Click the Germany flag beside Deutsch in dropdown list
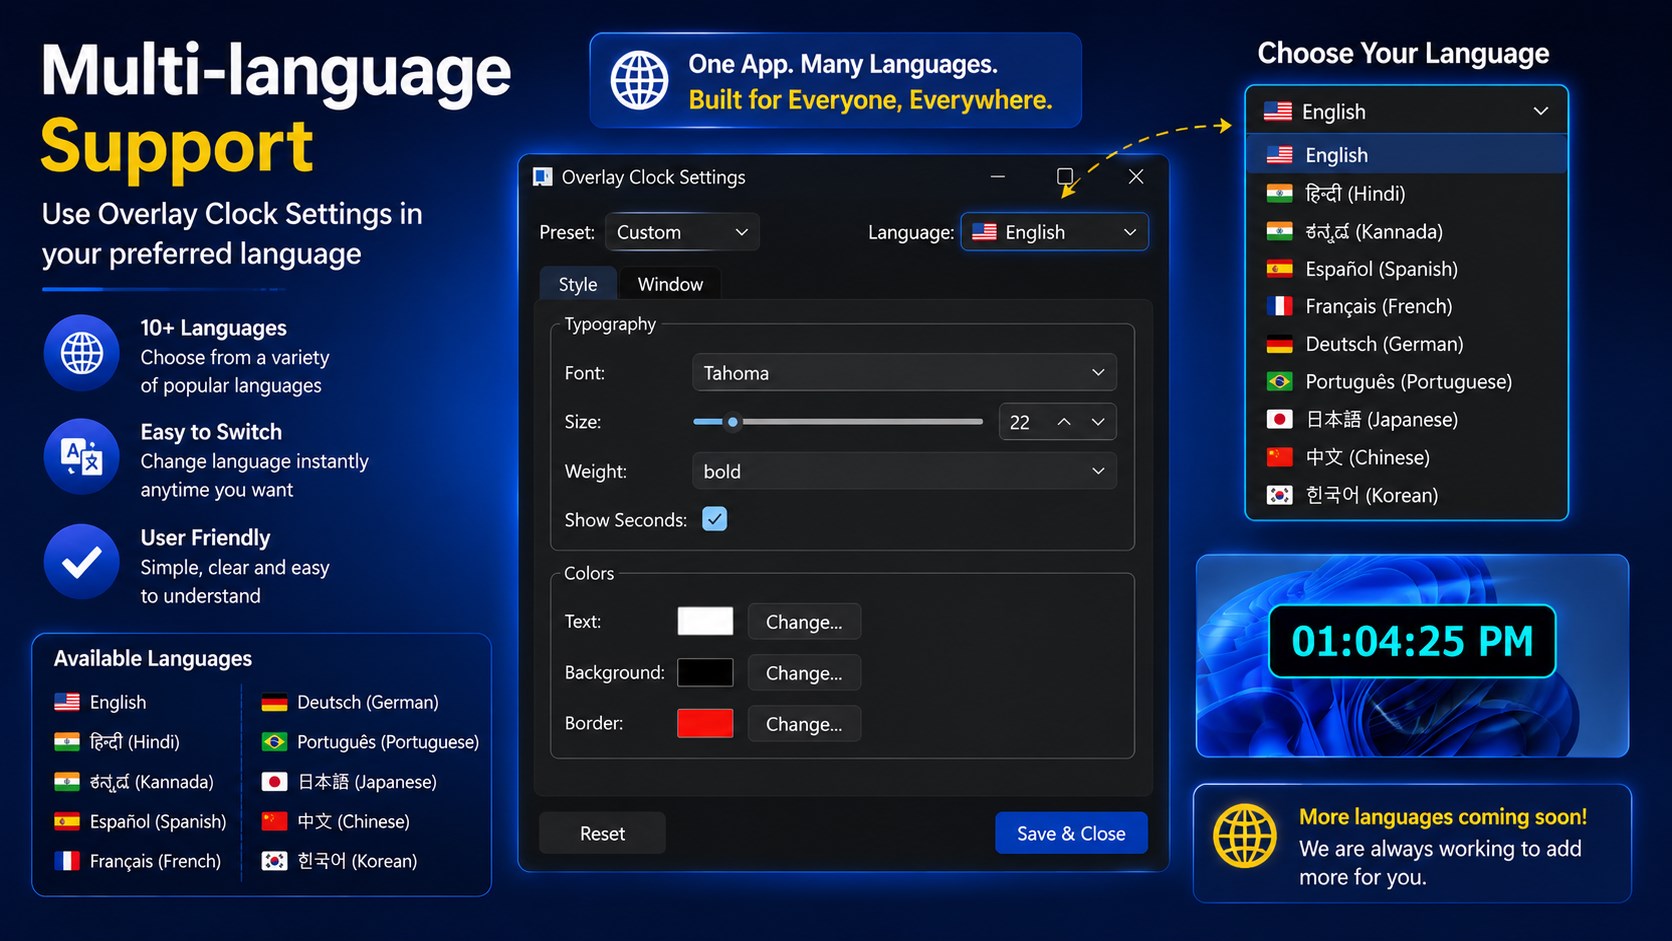 coord(1279,344)
